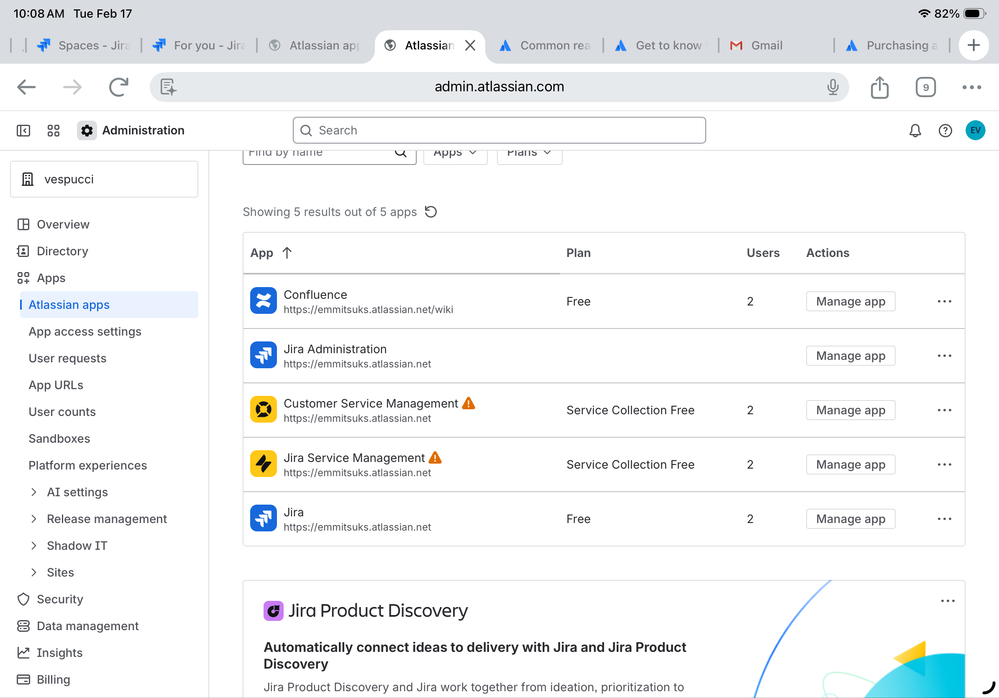
Task: Open the Confluence wiki URL link
Action: click(368, 310)
